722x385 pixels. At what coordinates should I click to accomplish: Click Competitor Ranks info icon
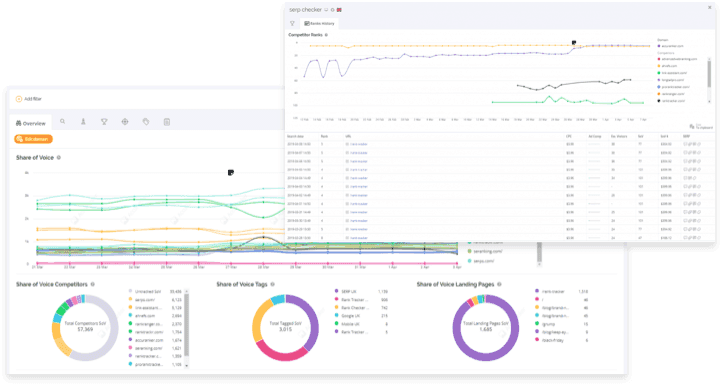326,35
